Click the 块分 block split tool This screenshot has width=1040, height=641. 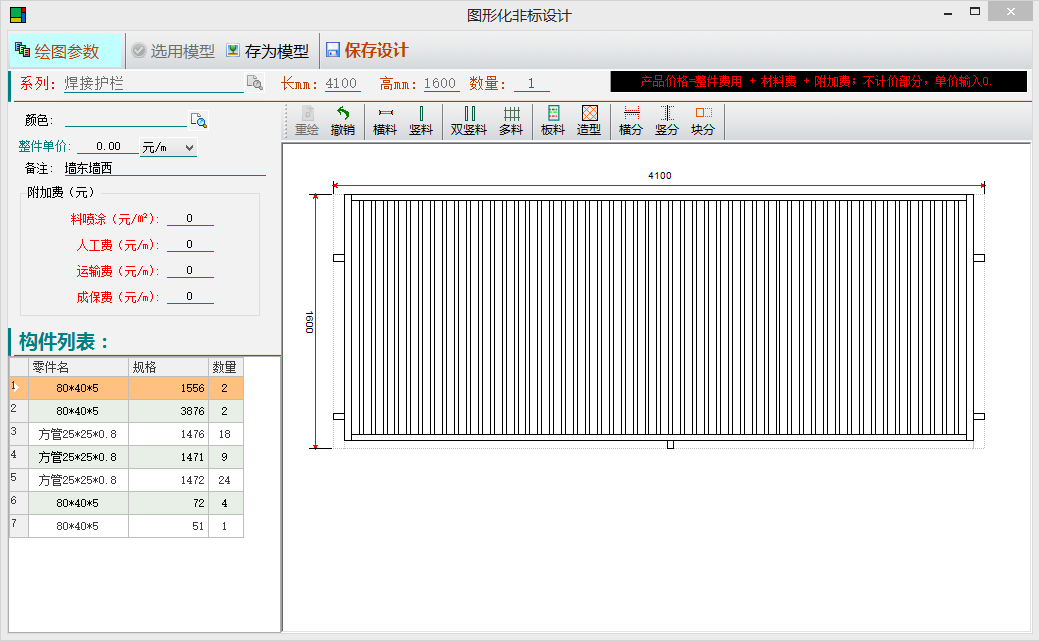[703, 121]
